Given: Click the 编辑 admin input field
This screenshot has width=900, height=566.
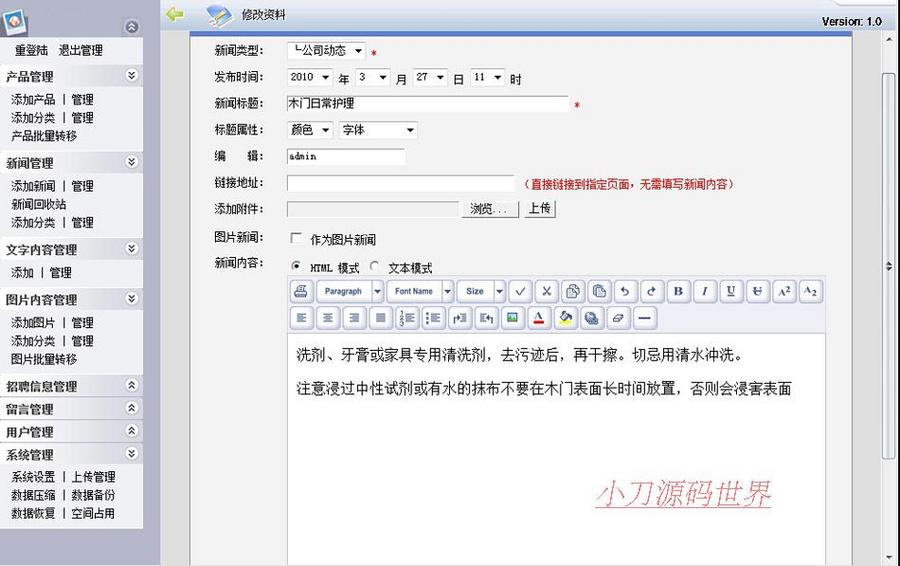Looking at the screenshot, I should click(346, 157).
